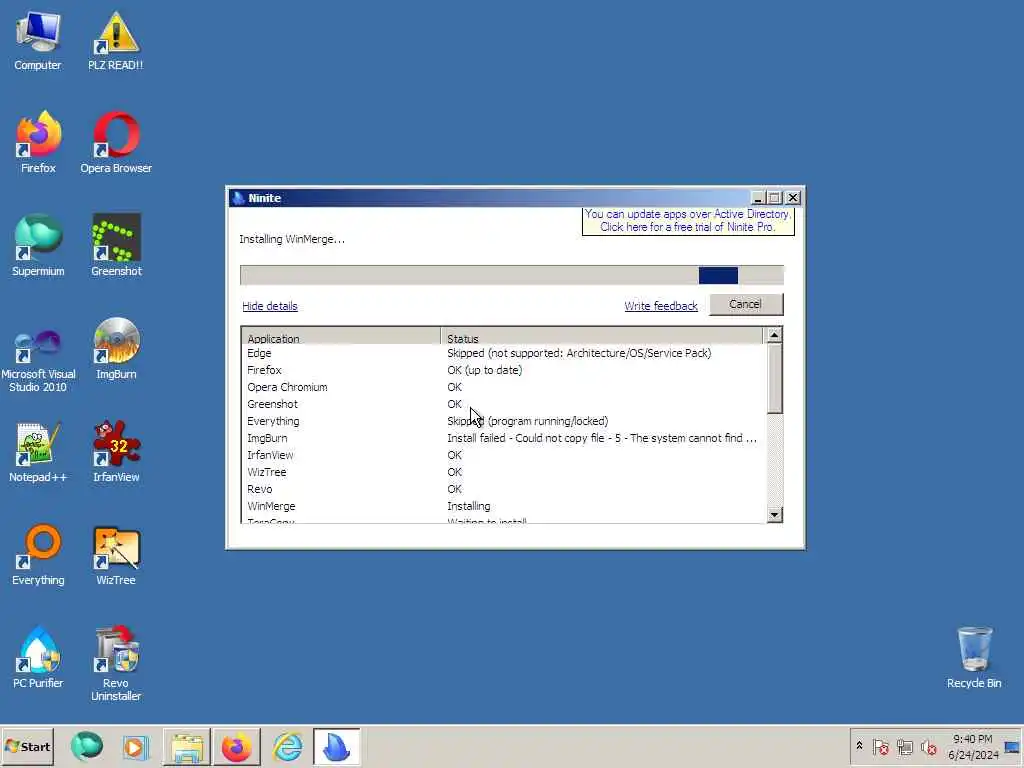1024x768 pixels.
Task: Open the Write feedback link
Action: 661,306
